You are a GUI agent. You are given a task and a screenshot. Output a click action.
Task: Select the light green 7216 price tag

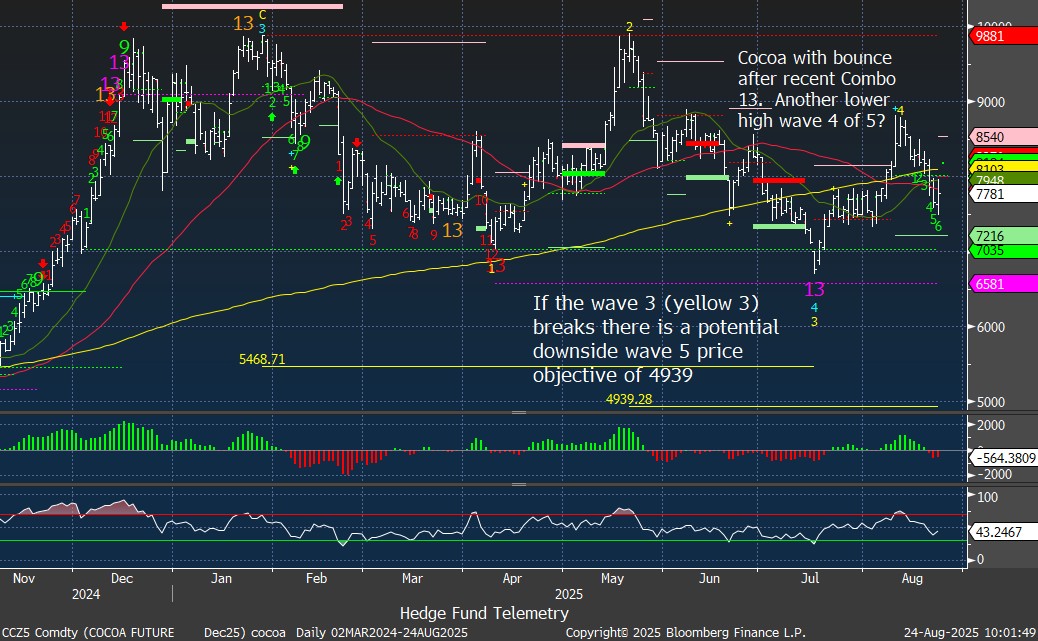pyautogui.click(x=1002, y=236)
